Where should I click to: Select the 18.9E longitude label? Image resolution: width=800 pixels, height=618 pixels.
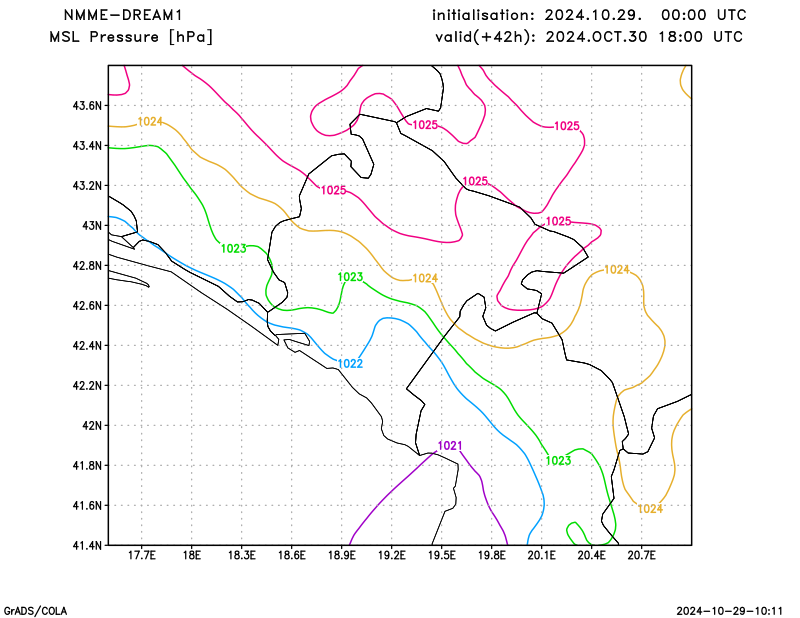pos(341,555)
